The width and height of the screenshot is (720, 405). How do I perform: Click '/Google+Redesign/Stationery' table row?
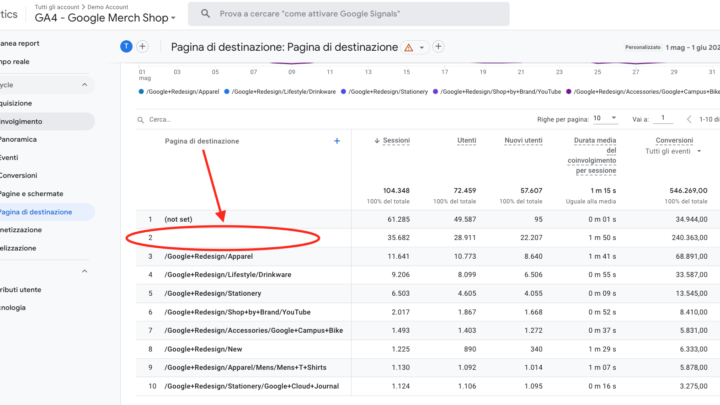[213, 293]
